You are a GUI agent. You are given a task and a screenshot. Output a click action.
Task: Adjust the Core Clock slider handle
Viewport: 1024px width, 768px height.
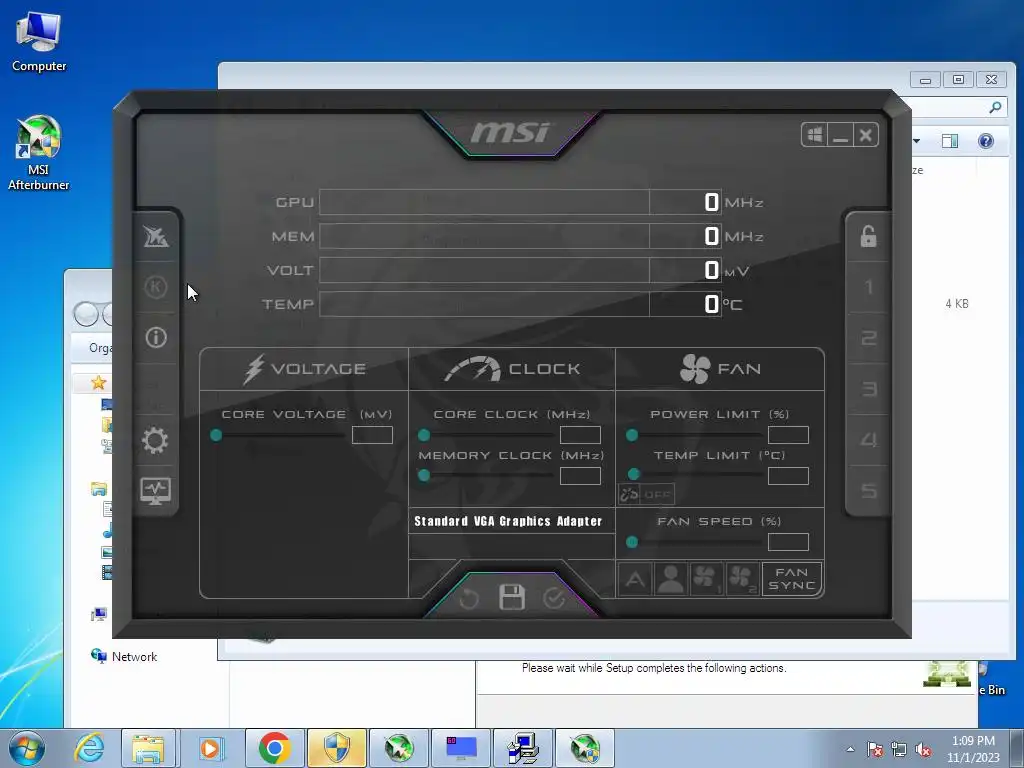(424, 435)
